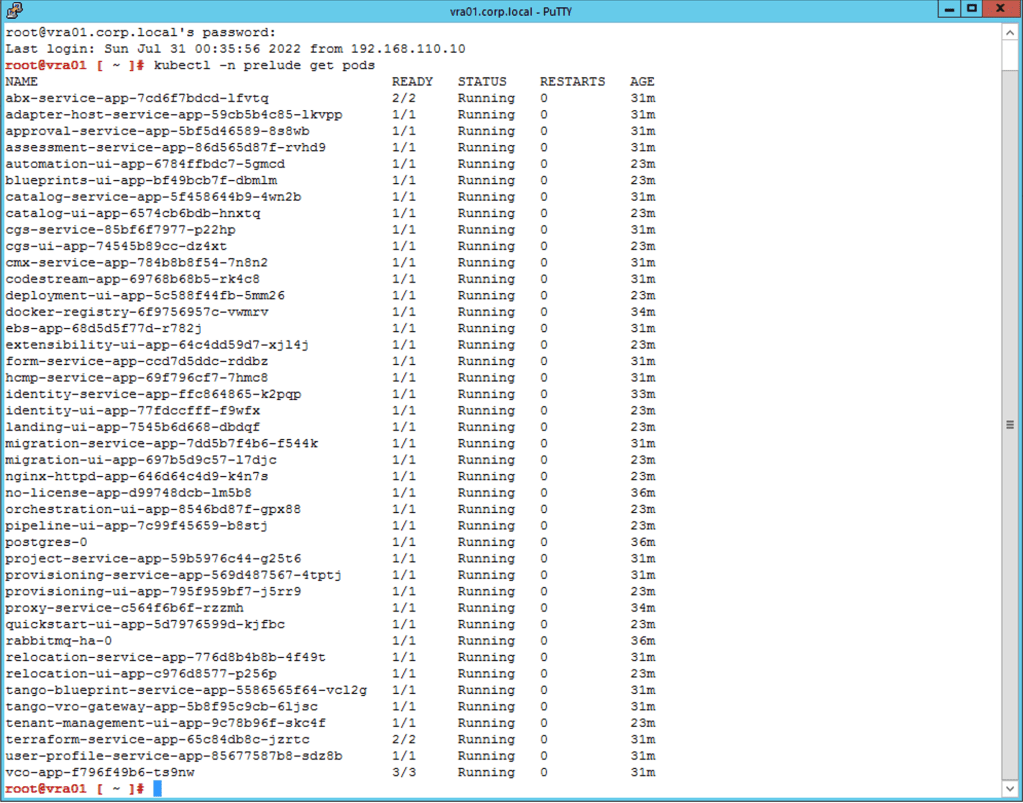Click the STATUS column header
The width and height of the screenshot is (1023, 803).
(x=482, y=82)
